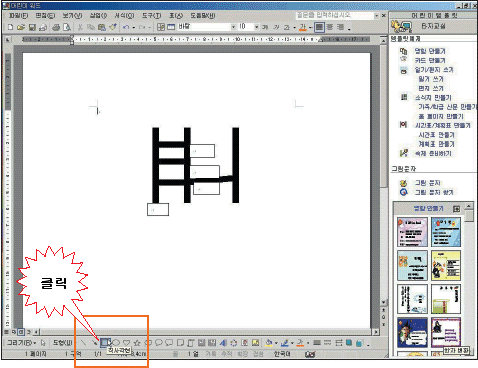
Task: Open the 서식(O) menu
Action: click(x=124, y=15)
